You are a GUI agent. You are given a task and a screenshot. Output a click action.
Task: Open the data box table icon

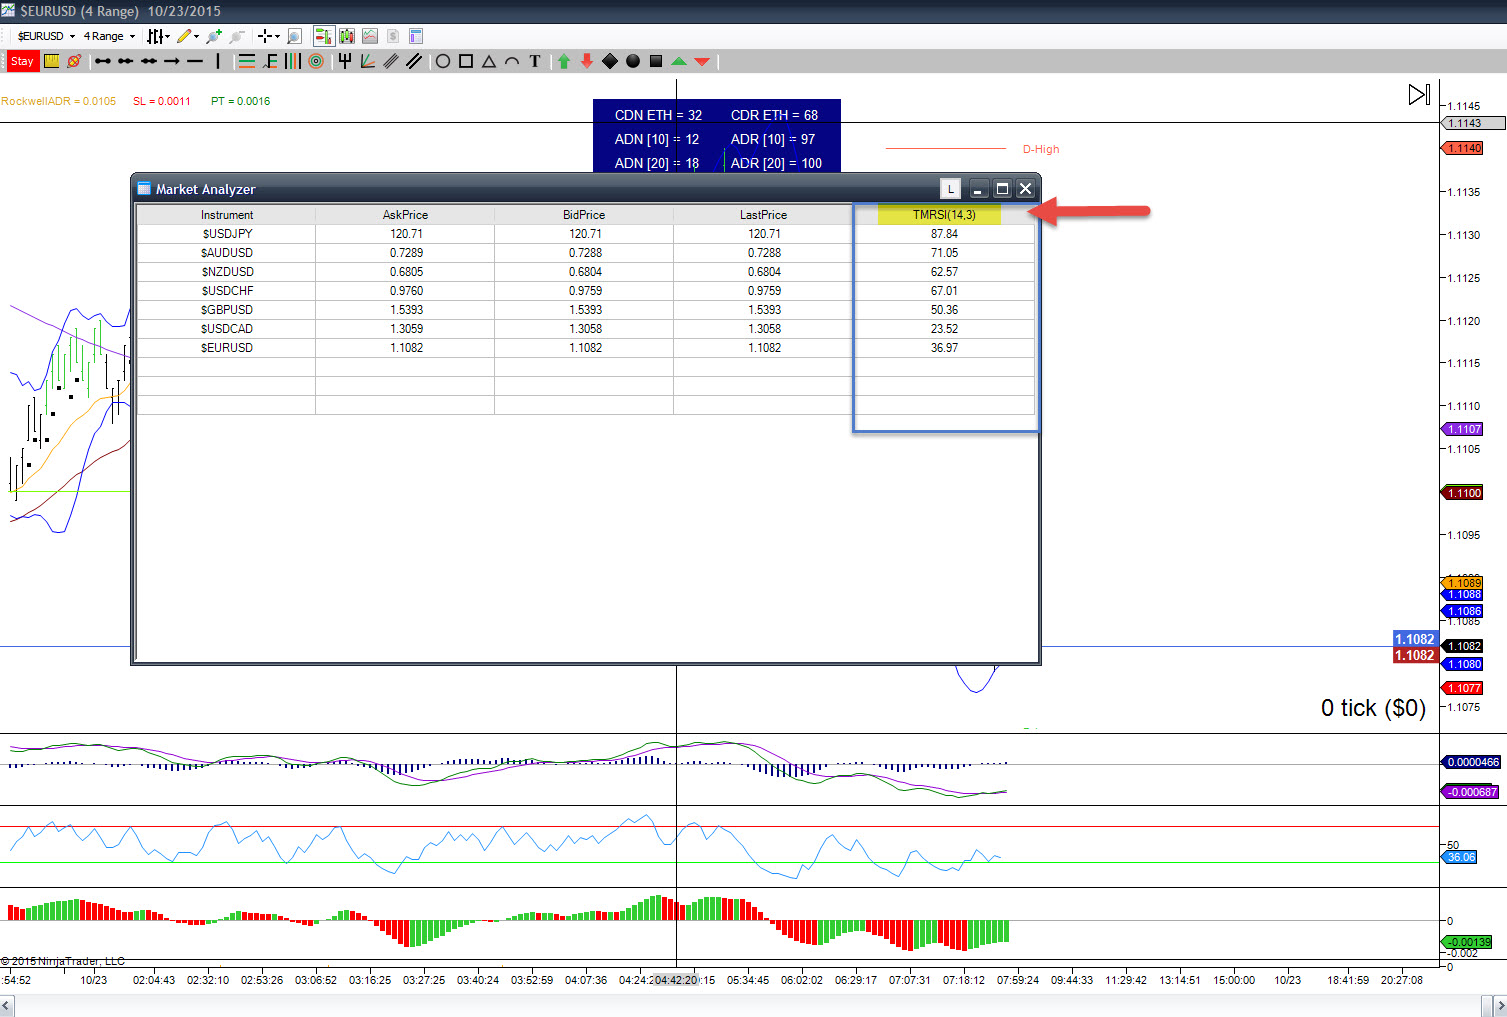(x=416, y=36)
